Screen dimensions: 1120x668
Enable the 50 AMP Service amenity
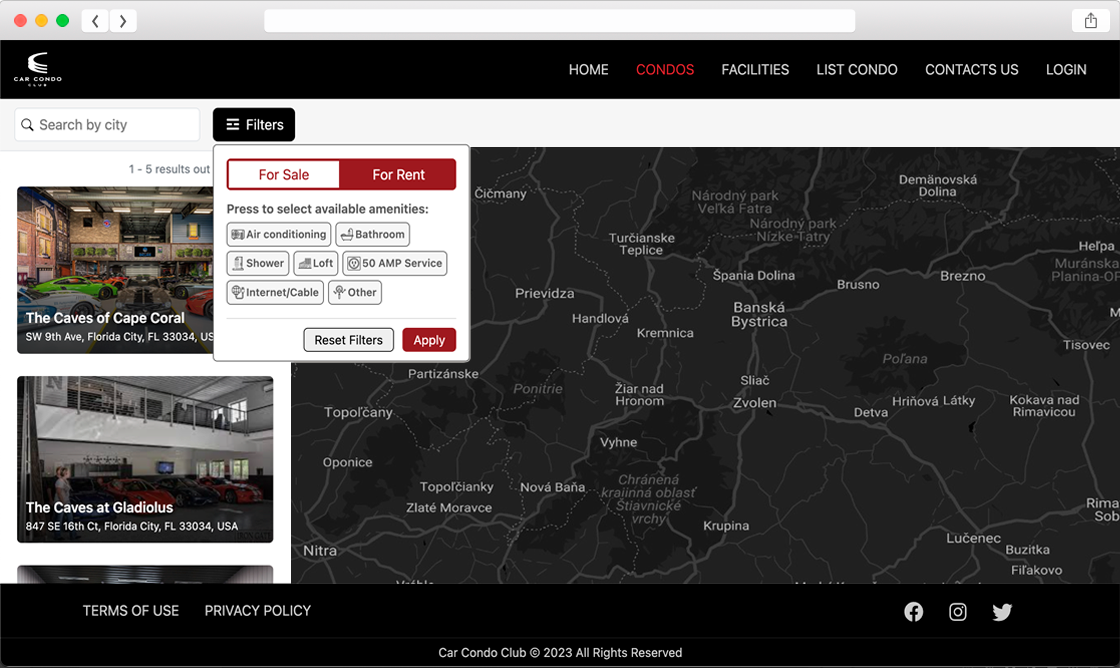[394, 264]
